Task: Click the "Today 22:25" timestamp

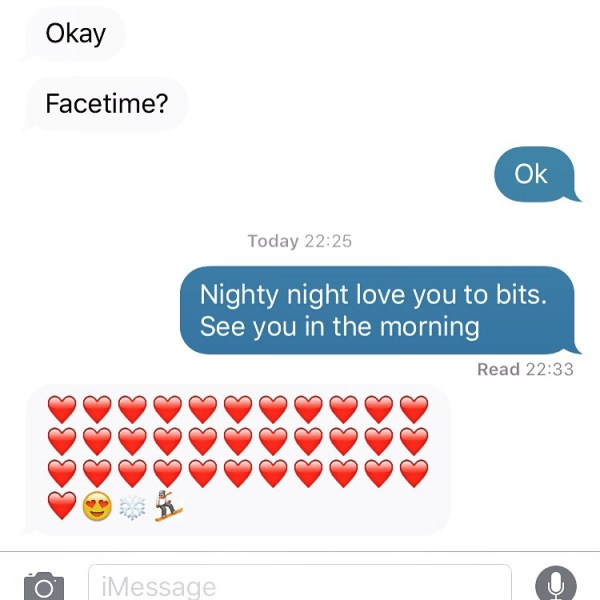Action: (x=300, y=241)
